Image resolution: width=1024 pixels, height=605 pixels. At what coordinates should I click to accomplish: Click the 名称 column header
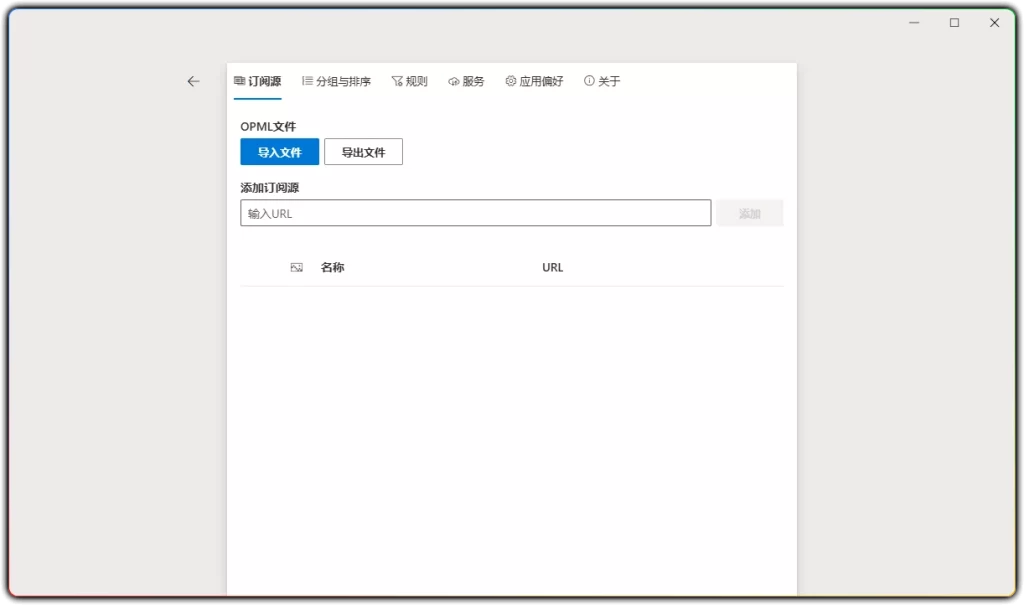tap(331, 267)
